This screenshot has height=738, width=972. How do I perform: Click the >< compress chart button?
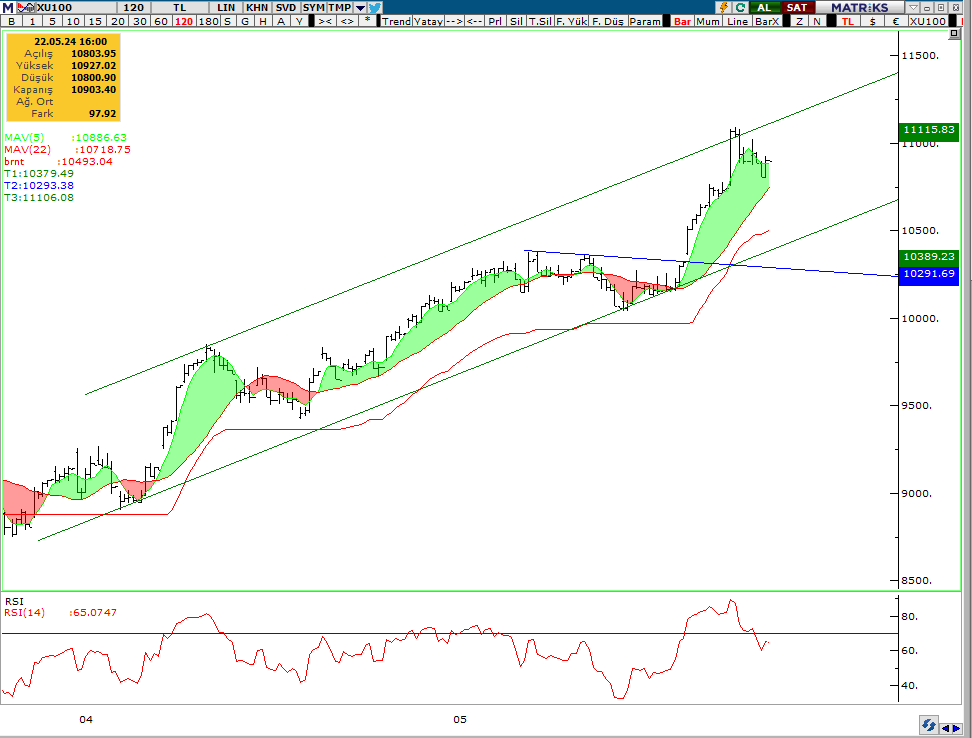325,21
